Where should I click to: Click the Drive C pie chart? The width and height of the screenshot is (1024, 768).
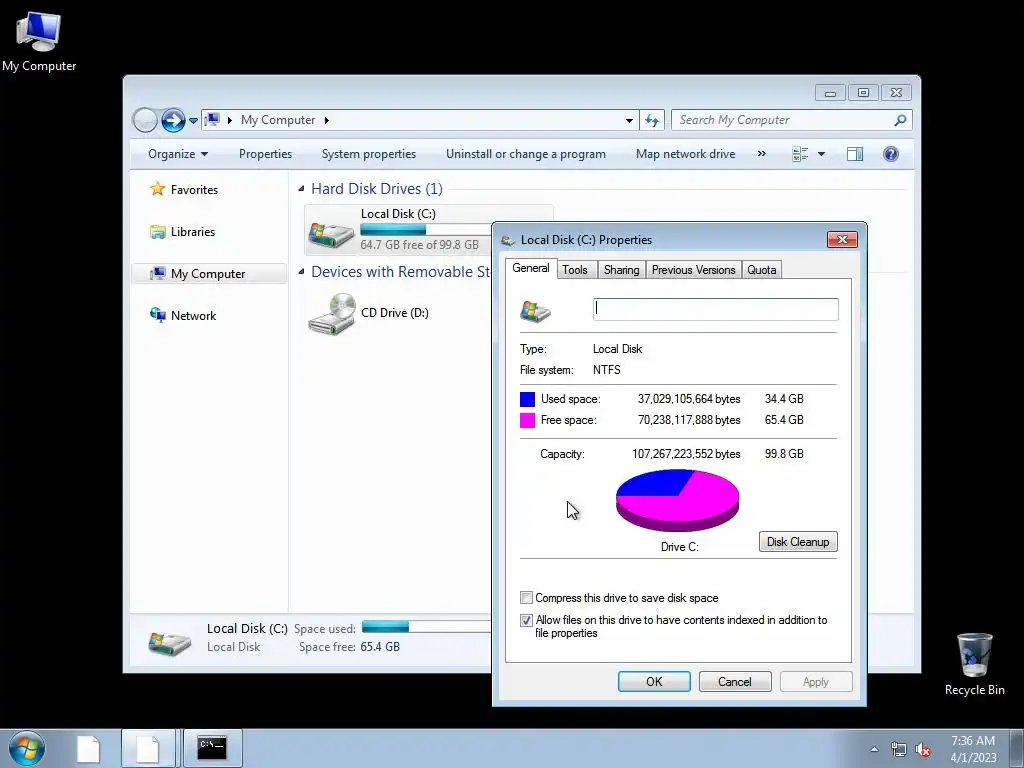point(677,500)
